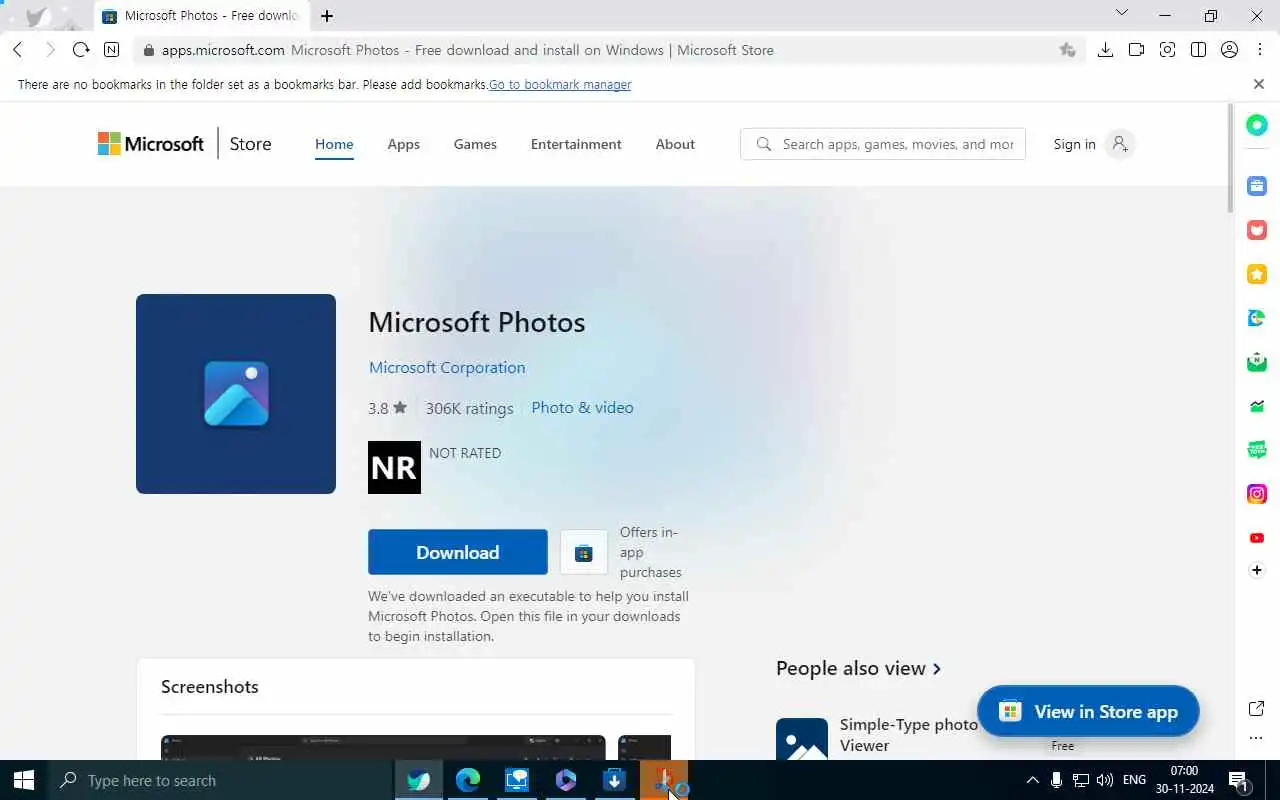Viewport: 1280px width, 800px height.
Task: Open a new browser tab with the plus
Action: [327, 16]
